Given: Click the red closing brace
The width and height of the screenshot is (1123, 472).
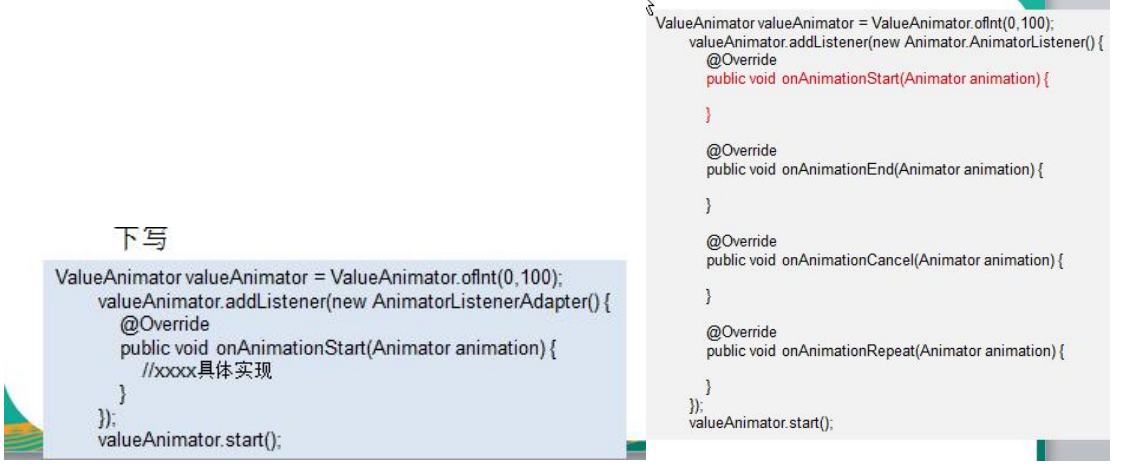Looking at the screenshot, I should 709,115.
